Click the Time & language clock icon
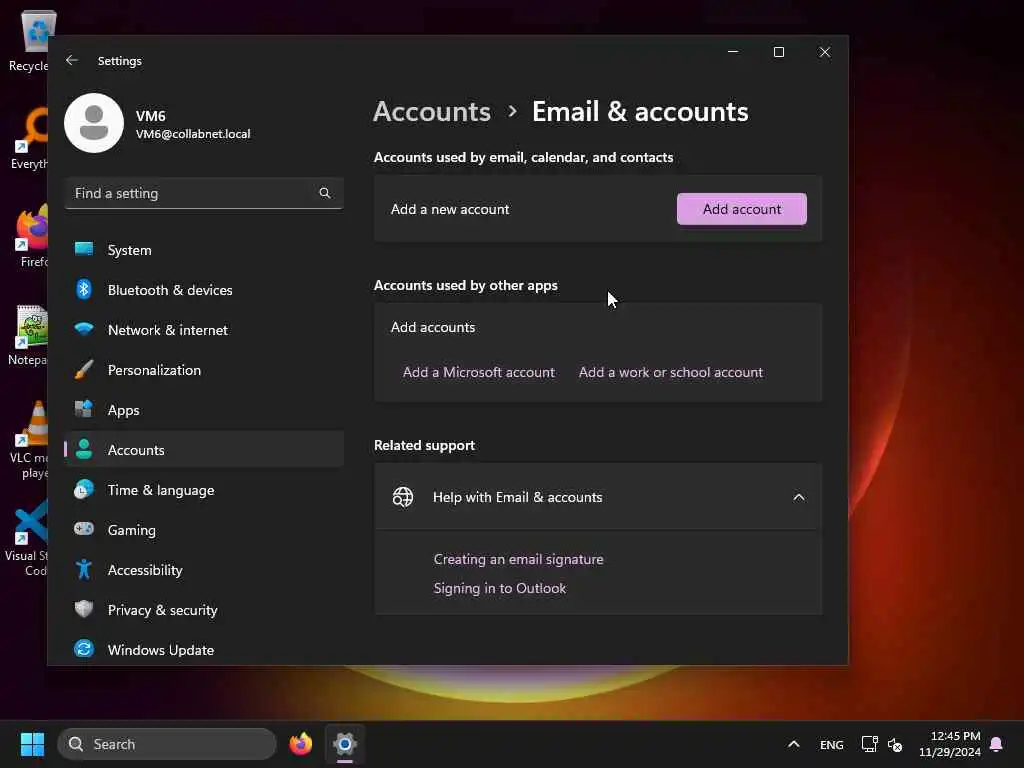Image resolution: width=1024 pixels, height=768 pixels. (84, 489)
